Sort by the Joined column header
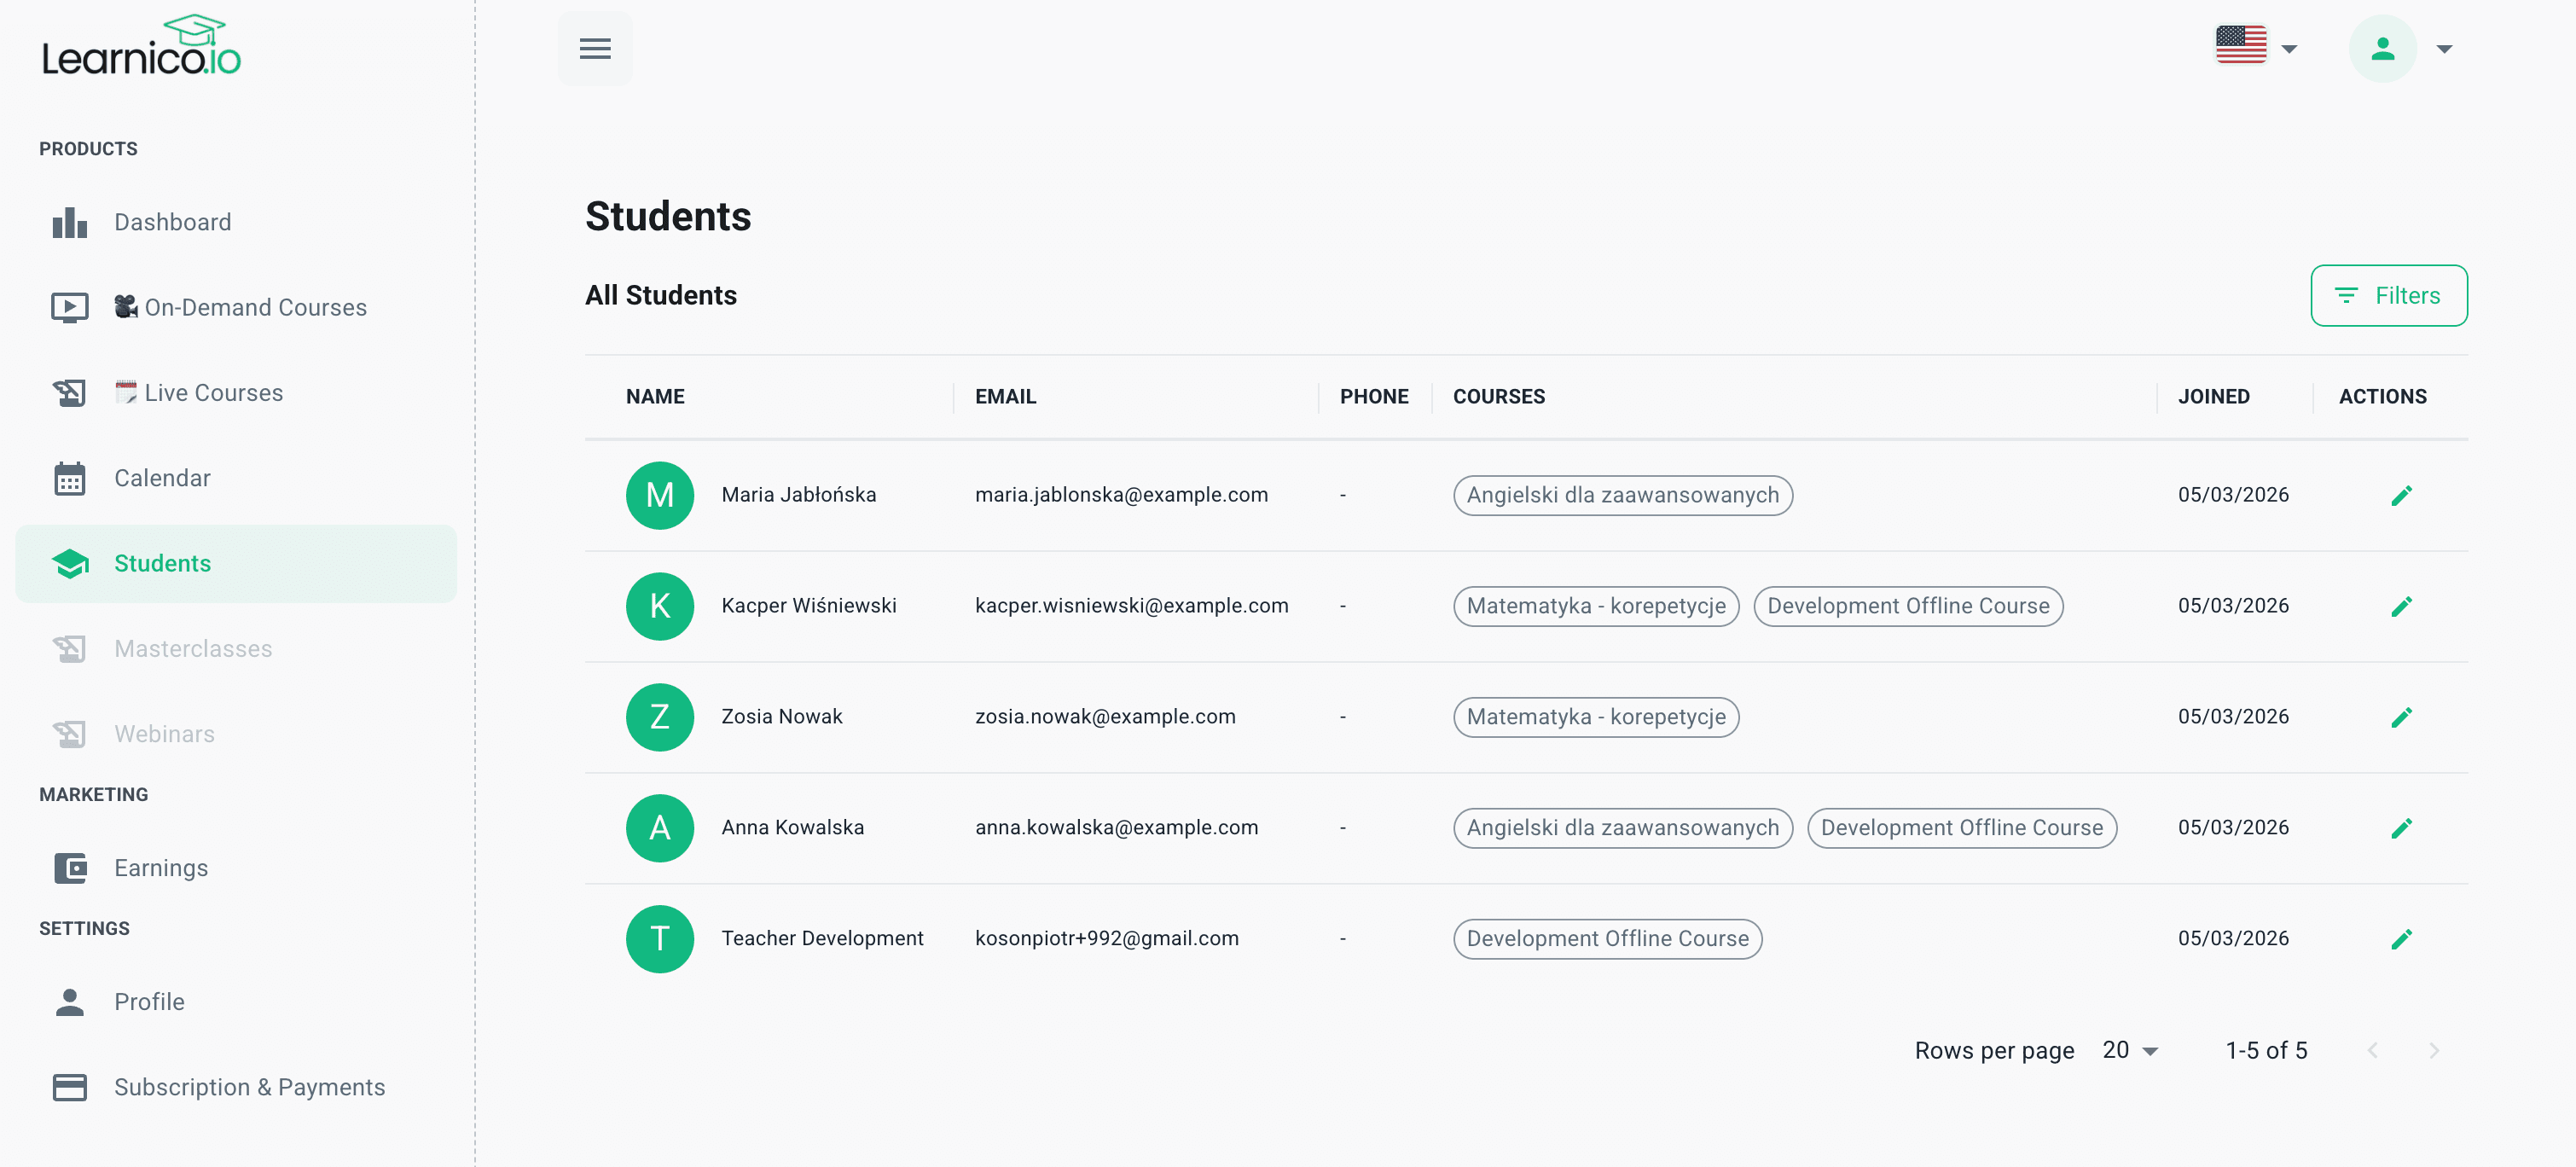Image resolution: width=2576 pixels, height=1167 pixels. (x=2213, y=397)
